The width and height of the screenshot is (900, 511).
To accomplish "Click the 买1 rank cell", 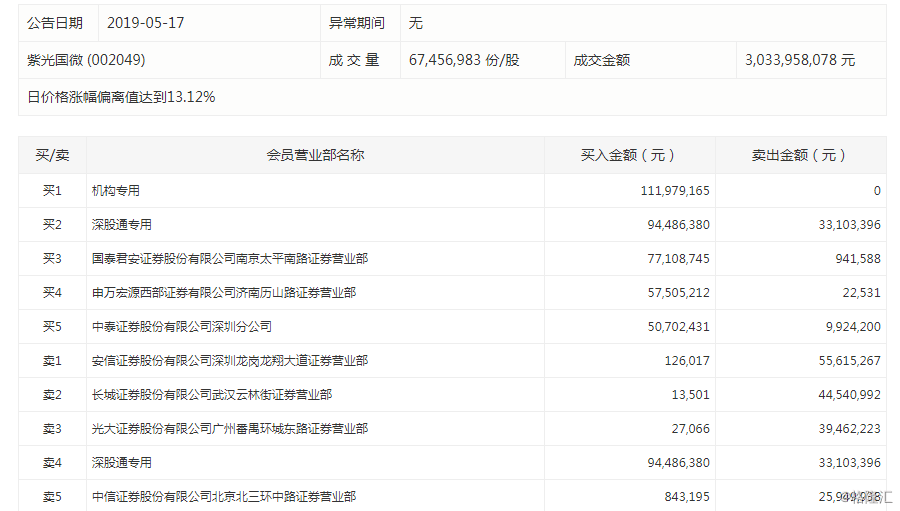I will click(x=52, y=191).
